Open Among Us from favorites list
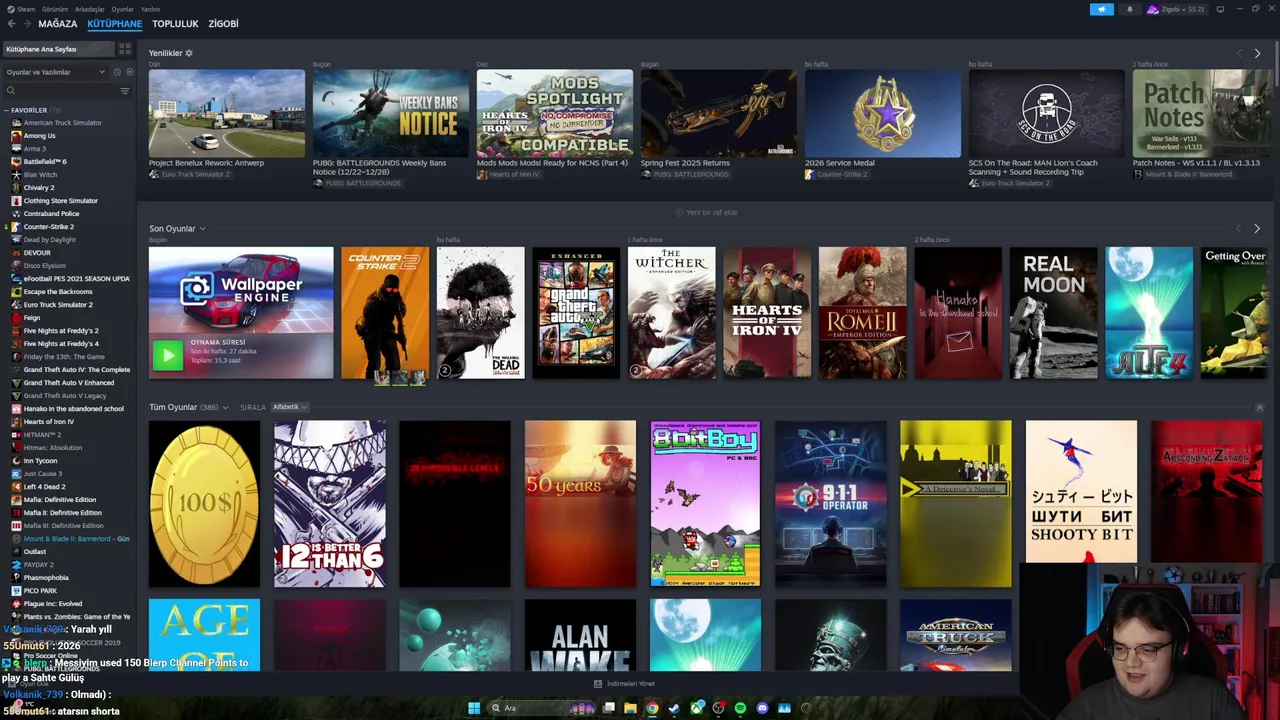This screenshot has height=720, width=1280. 40,135
